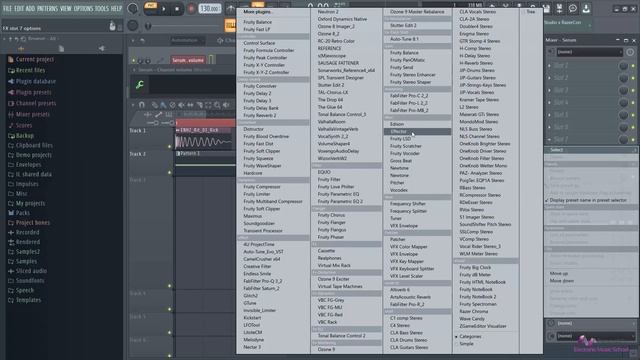The height and width of the screenshot is (360, 640).
Task: Open Channel presets in browser
Action: (36, 103)
